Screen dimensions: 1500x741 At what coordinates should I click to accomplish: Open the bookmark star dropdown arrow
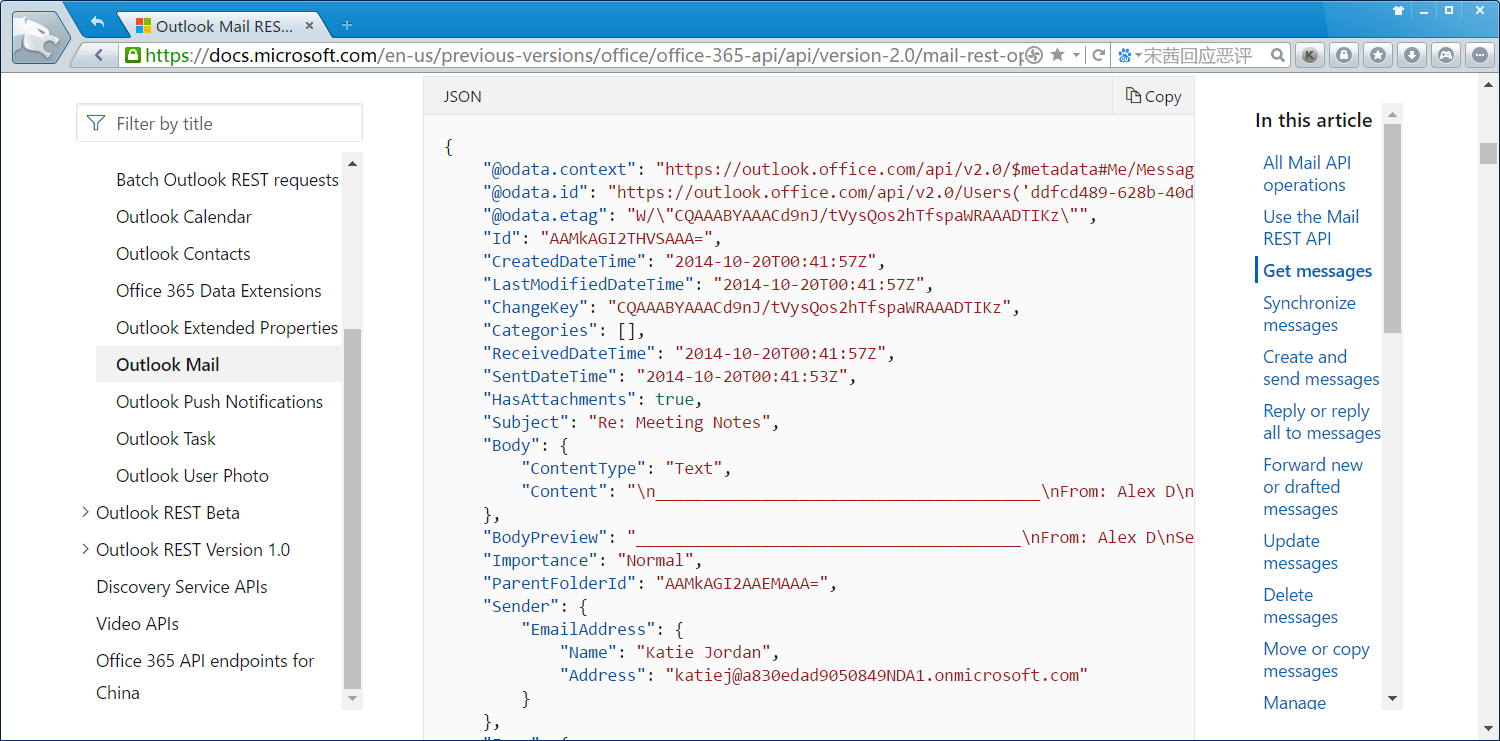tap(1076, 55)
